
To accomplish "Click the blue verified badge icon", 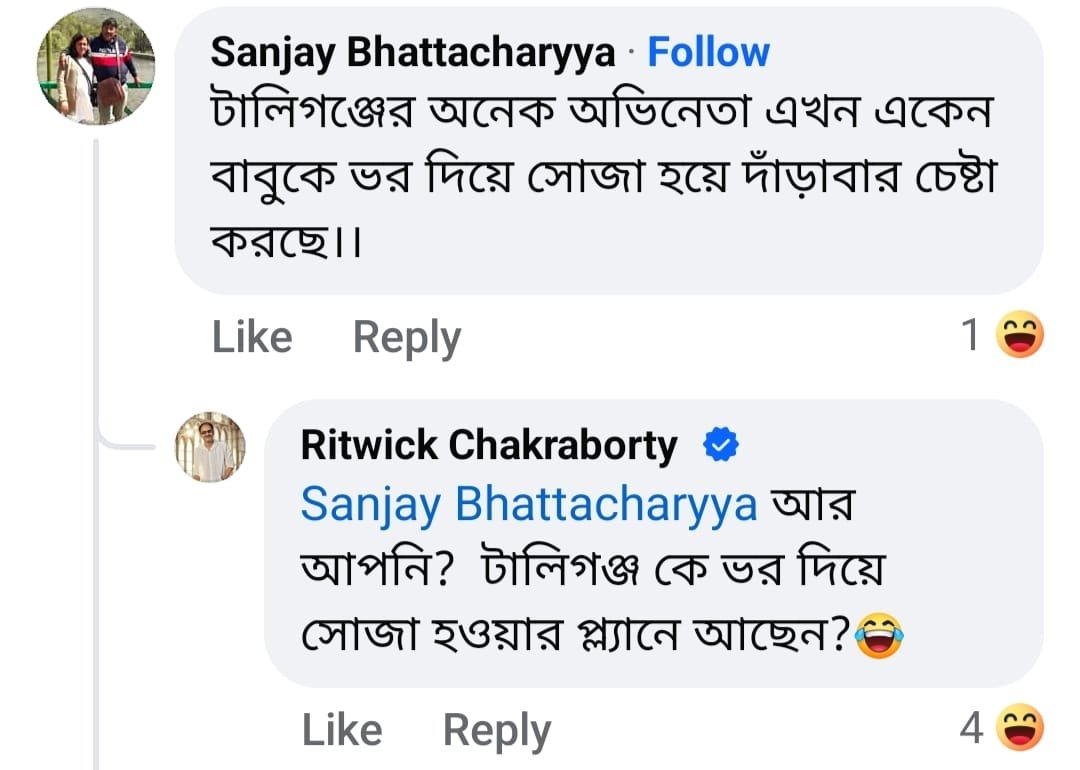I will [720, 446].
